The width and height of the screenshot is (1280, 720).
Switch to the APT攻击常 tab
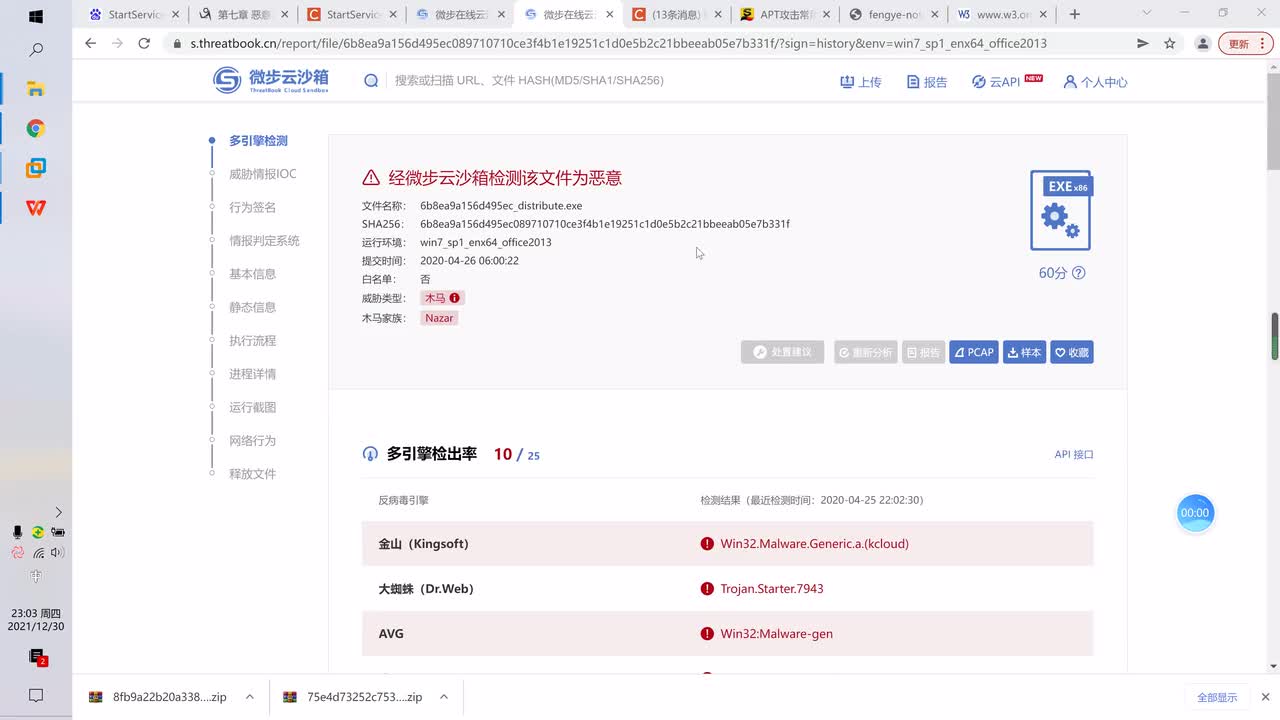click(784, 14)
